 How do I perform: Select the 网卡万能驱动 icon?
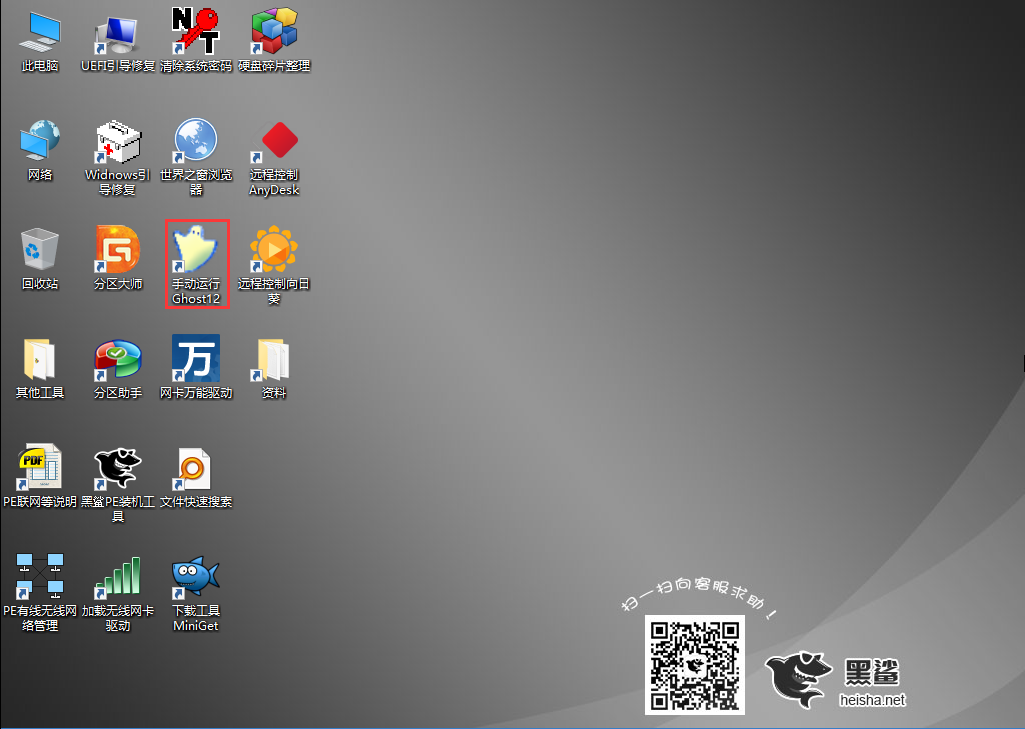196,360
